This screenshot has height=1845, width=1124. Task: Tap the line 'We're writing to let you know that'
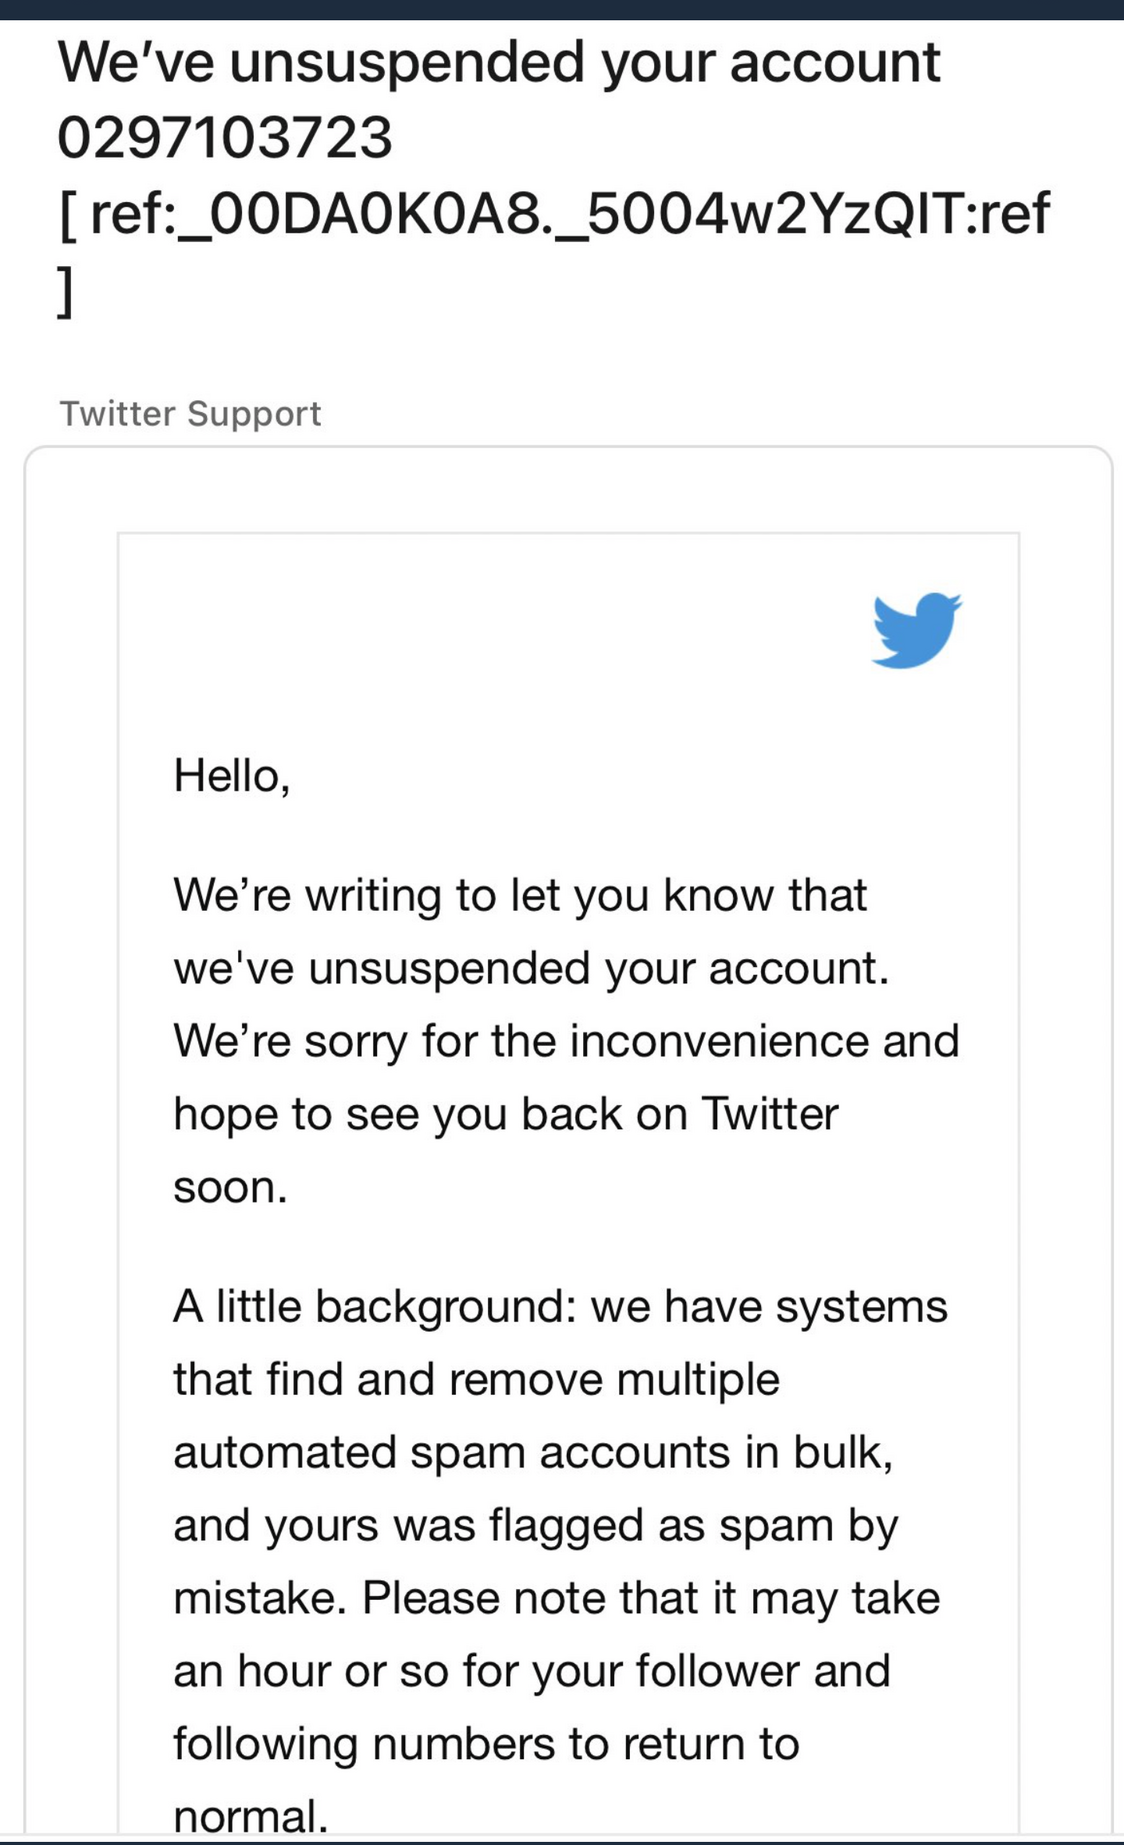click(520, 894)
